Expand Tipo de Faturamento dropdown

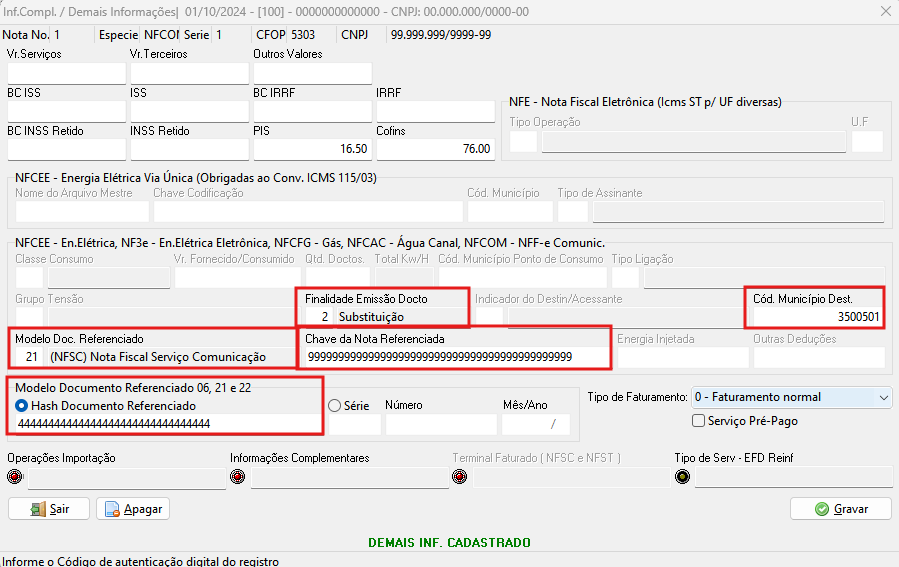(884, 397)
